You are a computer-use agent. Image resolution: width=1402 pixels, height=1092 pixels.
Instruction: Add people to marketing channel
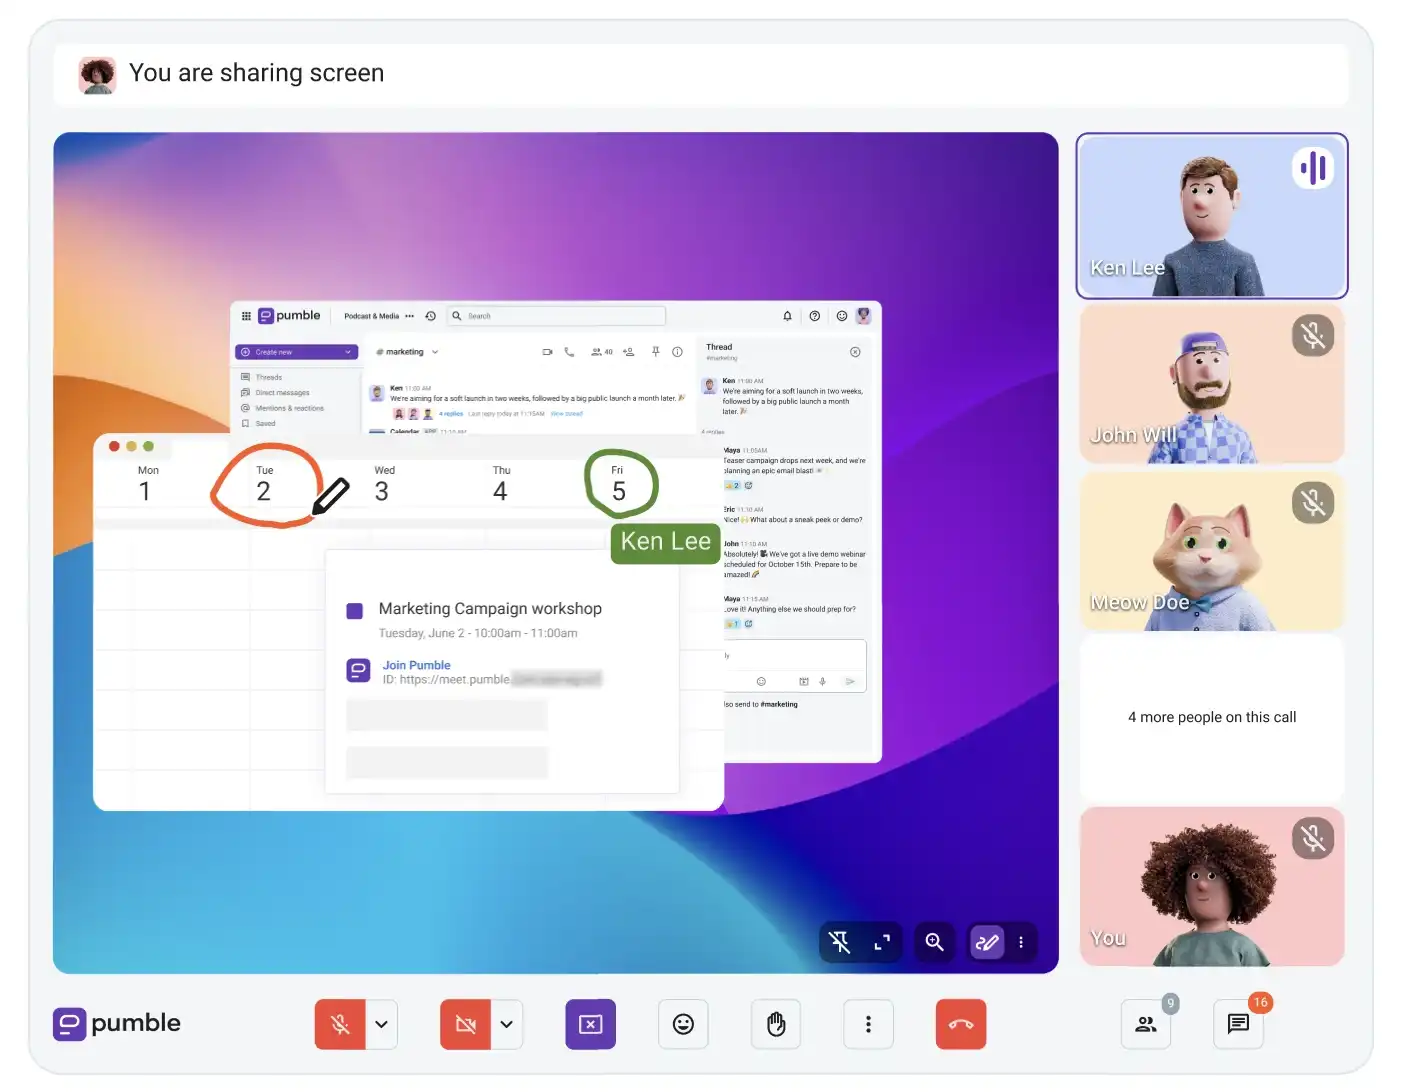coord(629,352)
